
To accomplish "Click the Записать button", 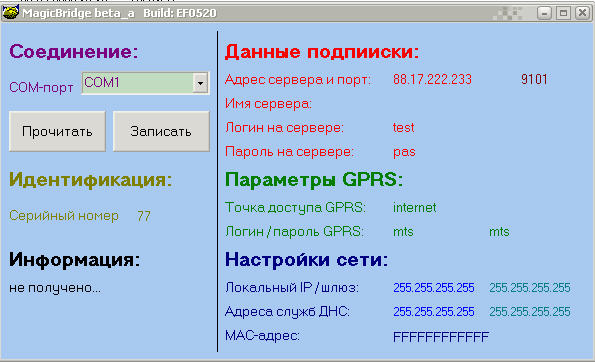I will pyautogui.click(x=161, y=131).
